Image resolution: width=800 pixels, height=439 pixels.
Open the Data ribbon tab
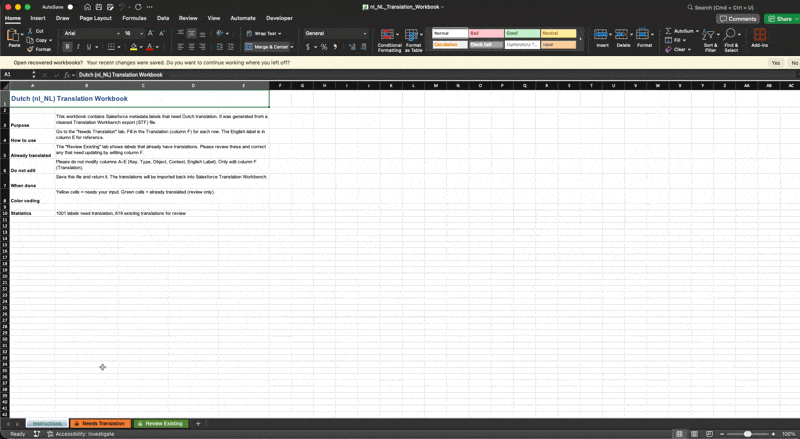[x=163, y=18]
